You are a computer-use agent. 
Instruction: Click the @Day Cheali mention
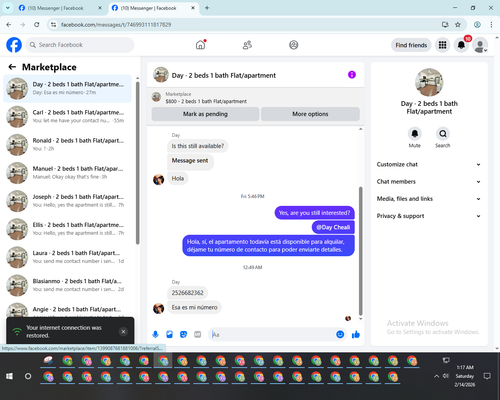(333, 227)
